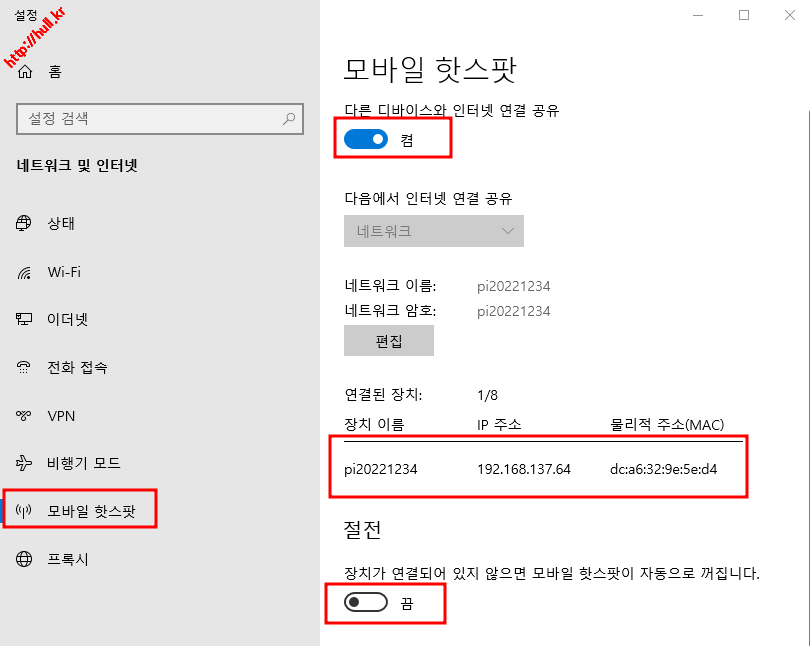810x646 pixels.
Task: Click the Wi-Fi signal icon
Action: pos(25,272)
